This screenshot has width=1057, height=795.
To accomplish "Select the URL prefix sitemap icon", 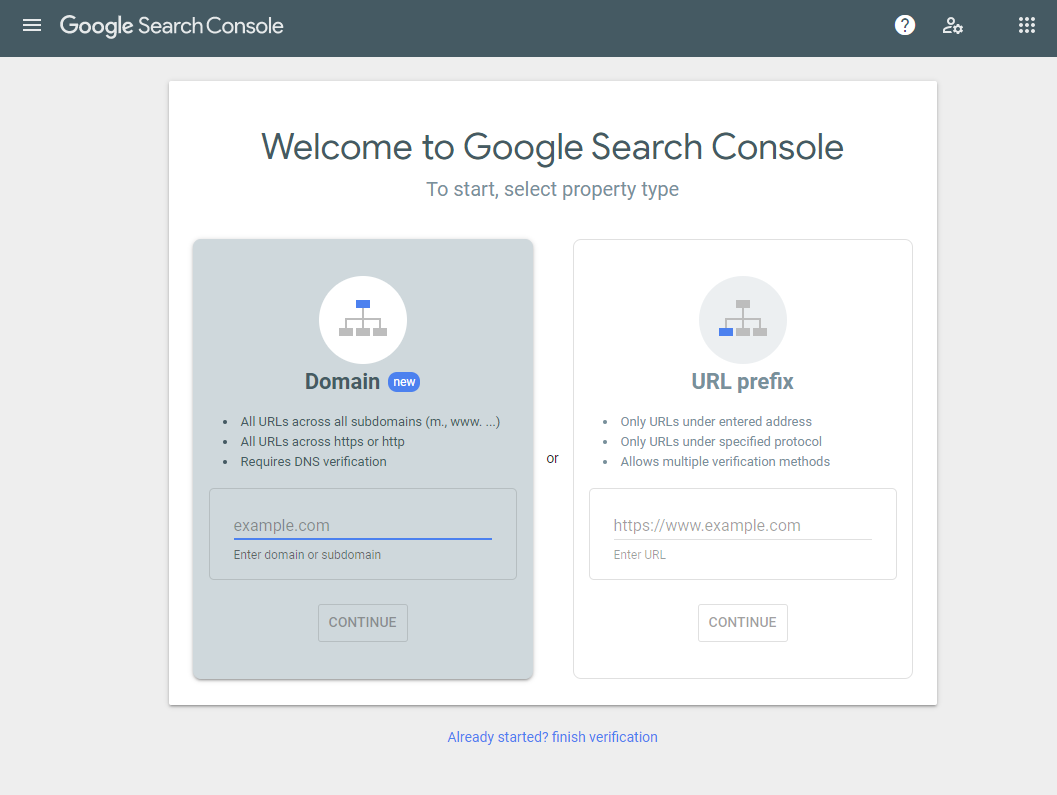I will click(742, 320).
